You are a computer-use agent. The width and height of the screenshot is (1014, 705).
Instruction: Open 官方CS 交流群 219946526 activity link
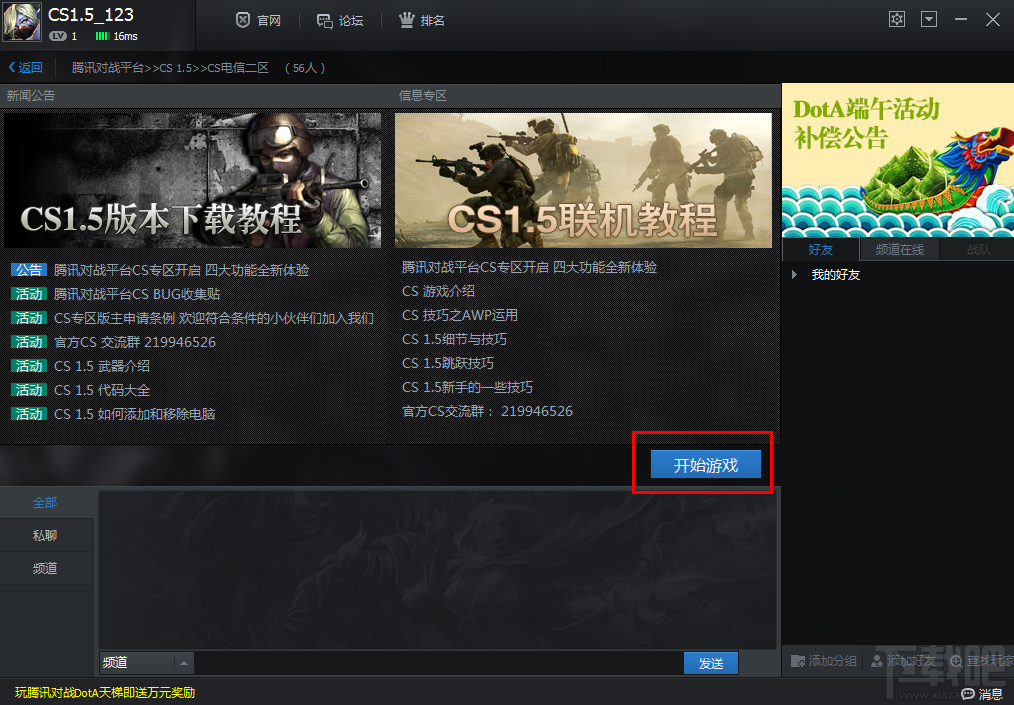pos(135,342)
